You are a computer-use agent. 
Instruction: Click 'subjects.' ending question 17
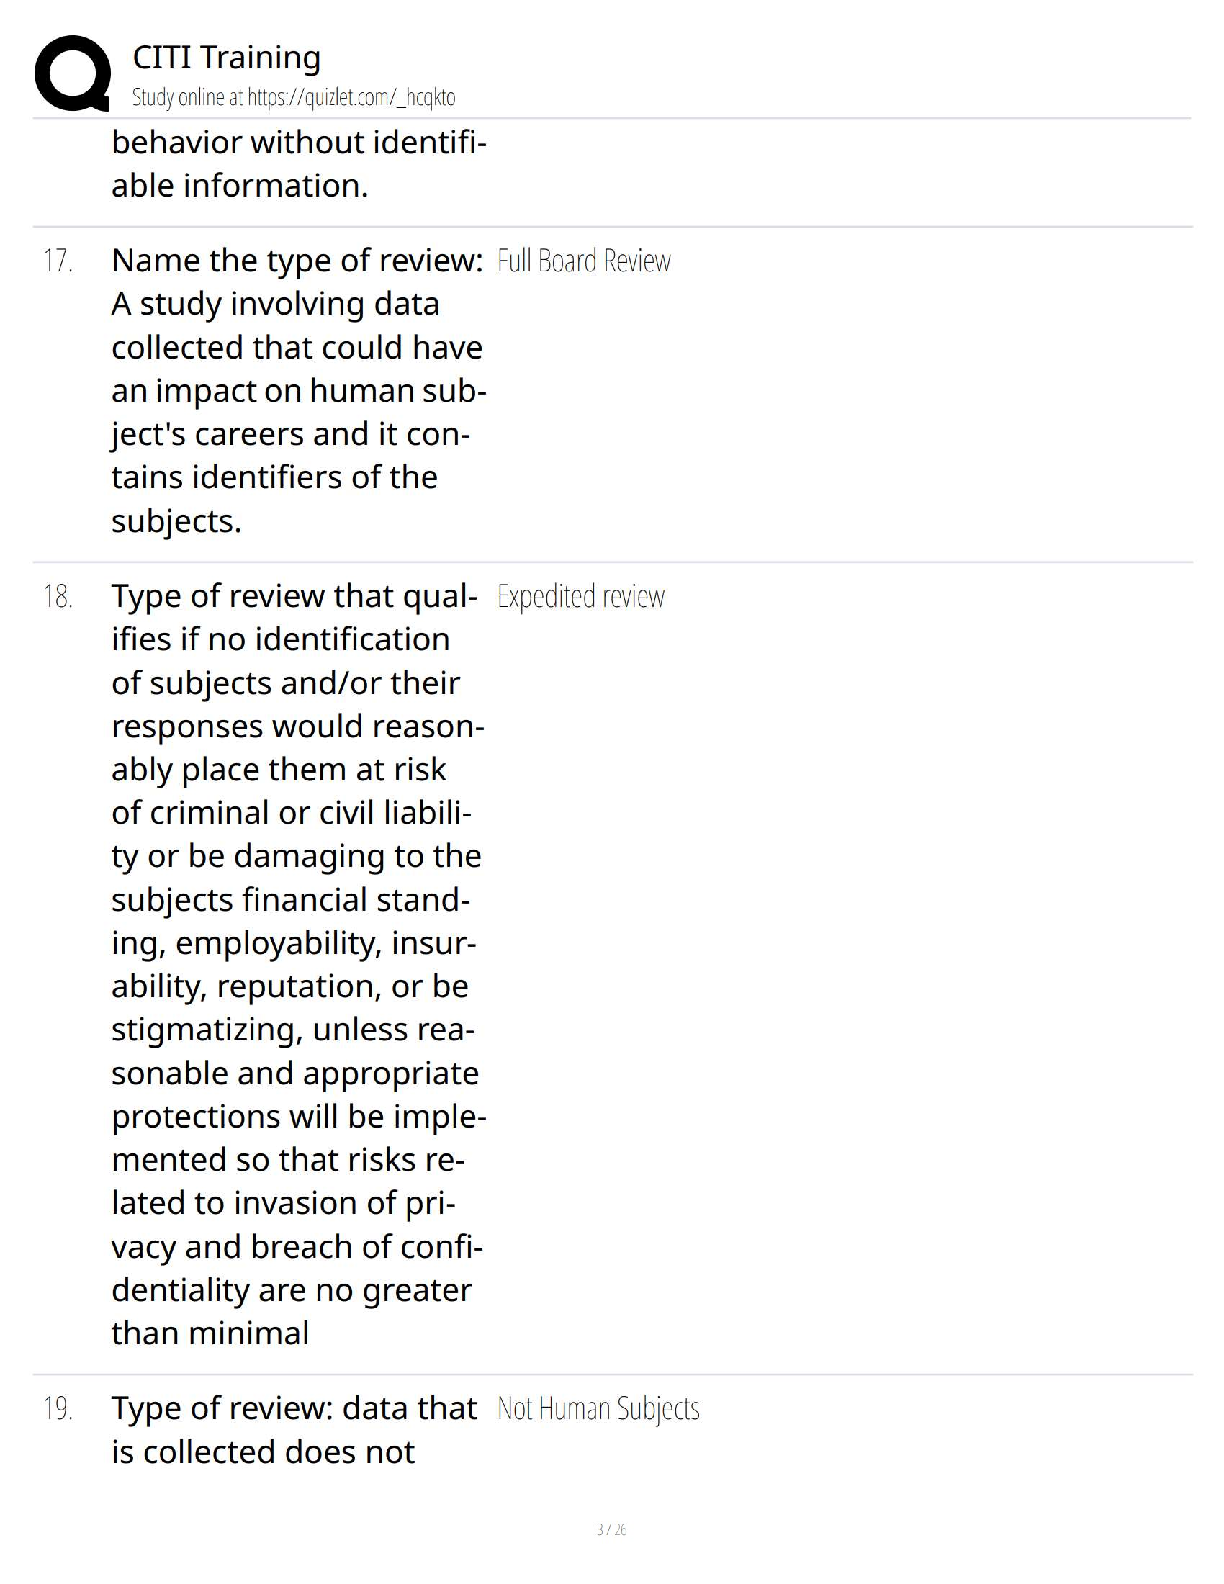[176, 521]
